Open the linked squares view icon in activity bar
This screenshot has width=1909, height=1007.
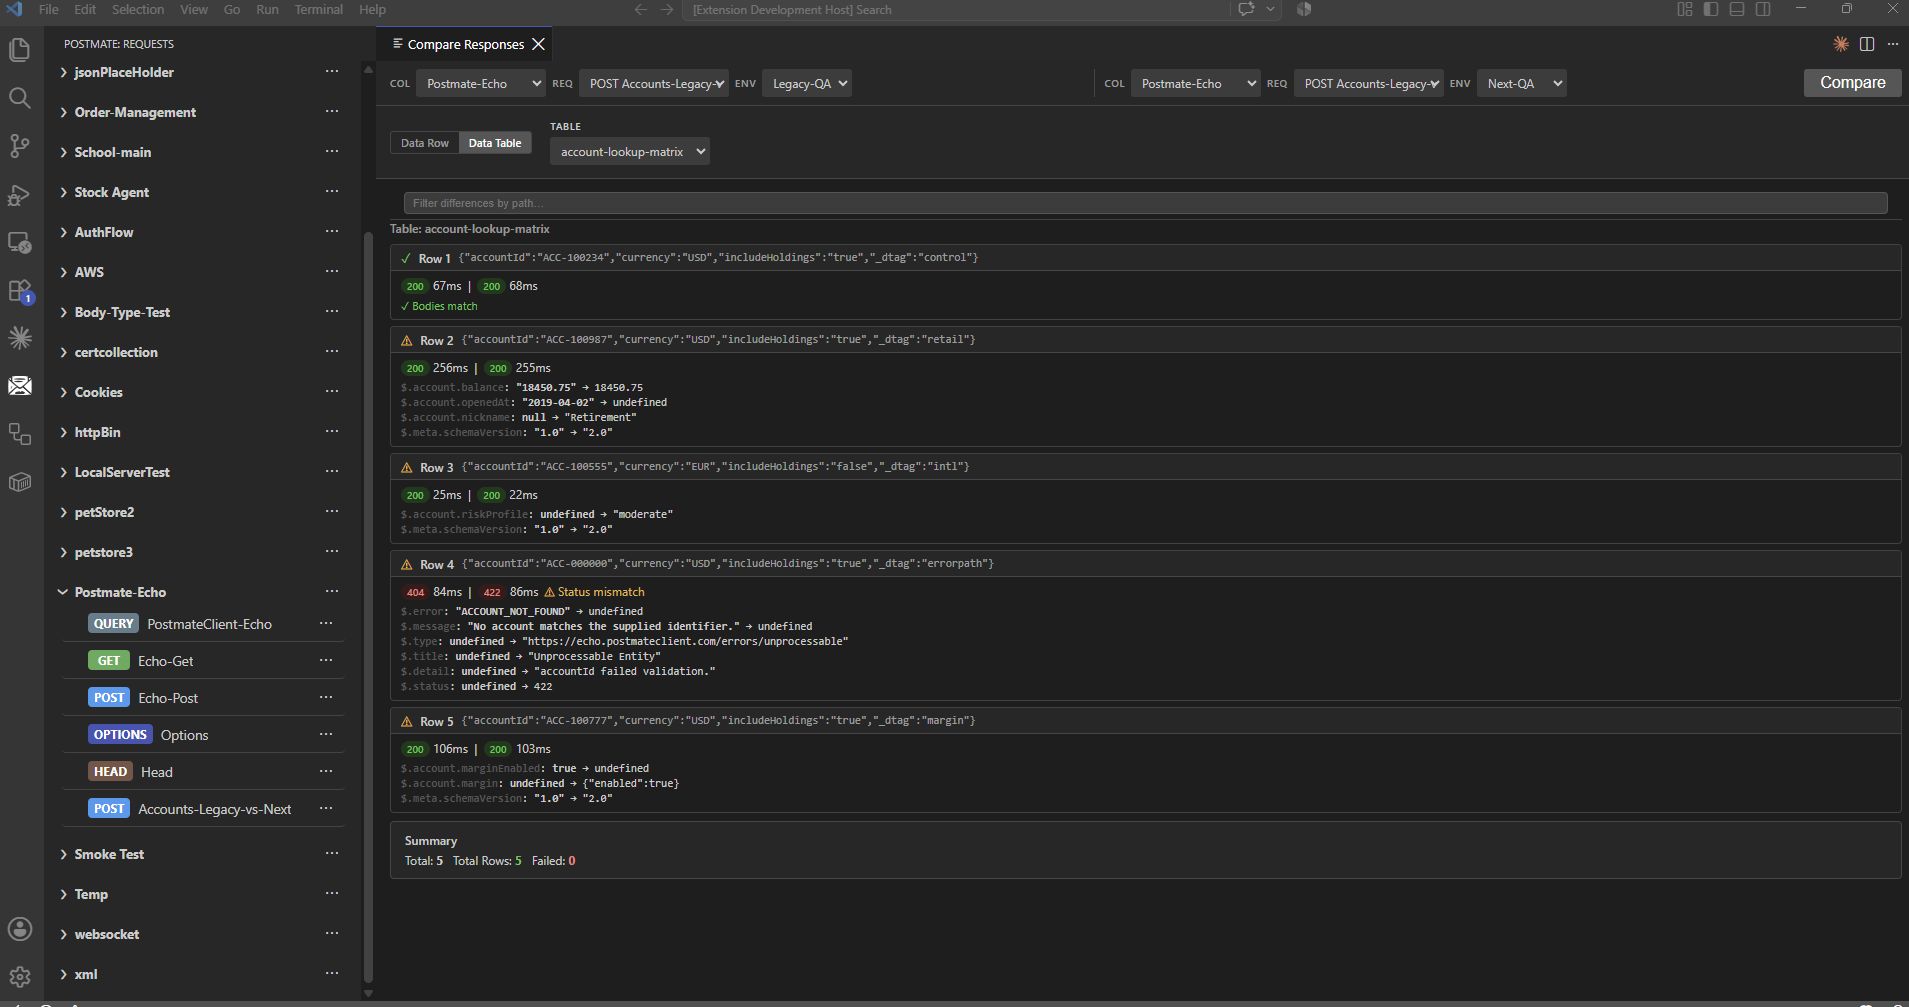pos(19,434)
